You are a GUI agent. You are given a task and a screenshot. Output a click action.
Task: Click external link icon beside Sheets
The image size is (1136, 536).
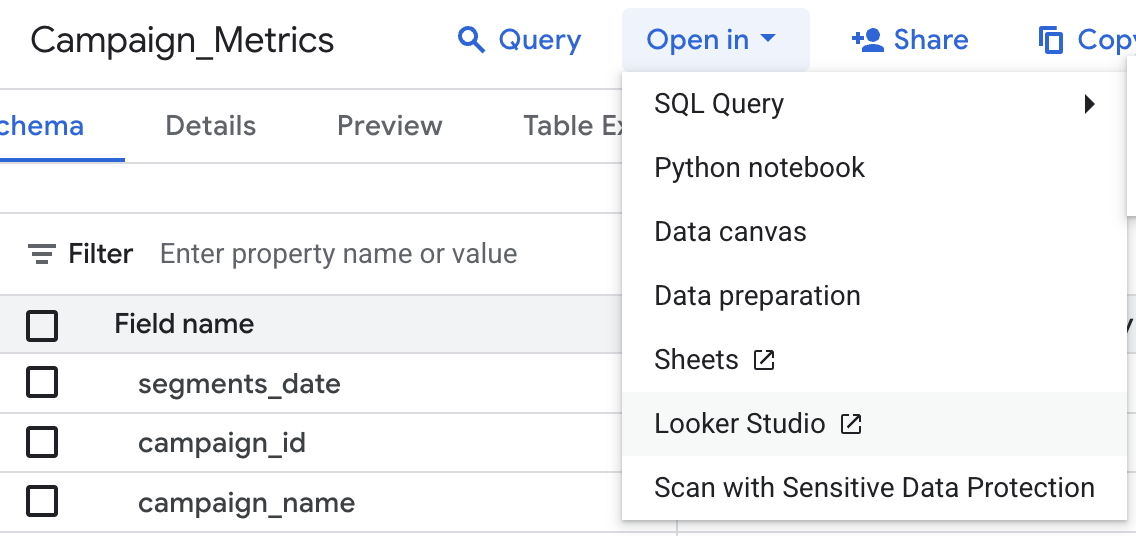[x=764, y=360]
